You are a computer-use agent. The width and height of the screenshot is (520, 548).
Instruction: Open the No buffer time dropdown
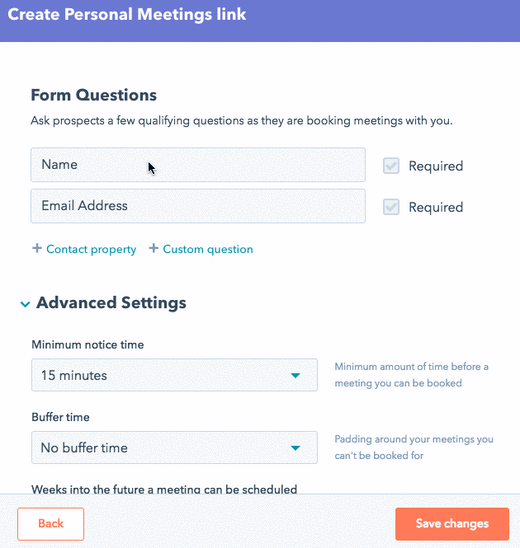(174, 448)
